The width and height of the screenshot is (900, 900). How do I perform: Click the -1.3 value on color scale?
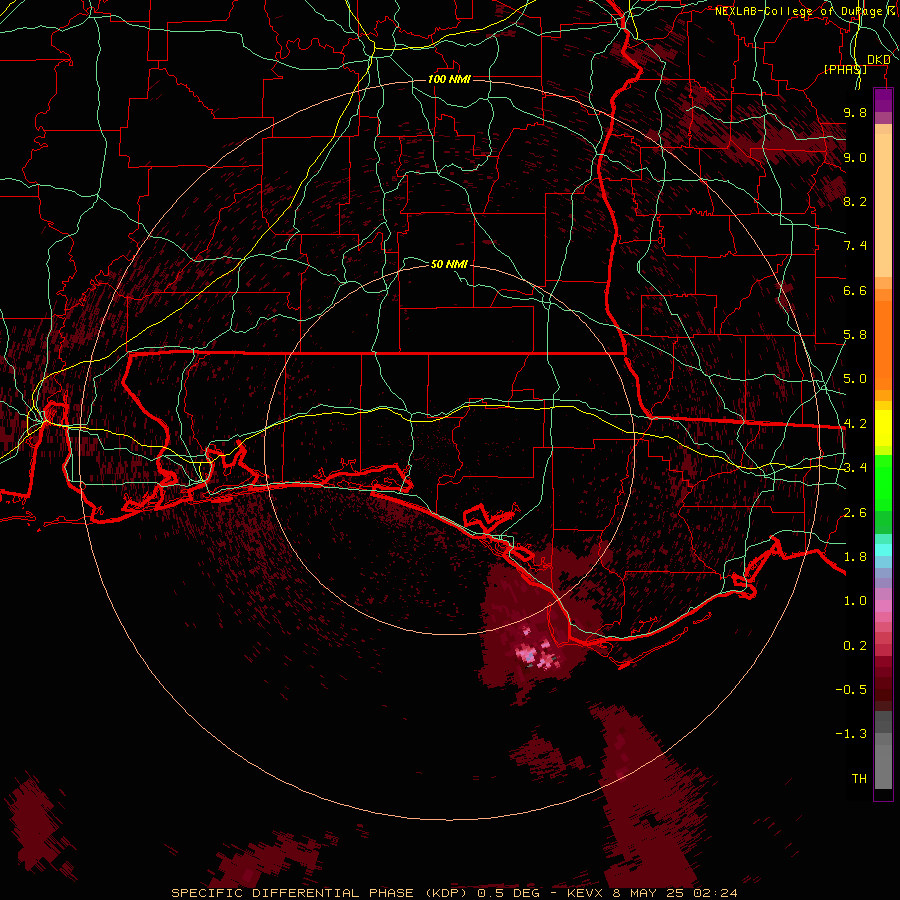coord(851,734)
